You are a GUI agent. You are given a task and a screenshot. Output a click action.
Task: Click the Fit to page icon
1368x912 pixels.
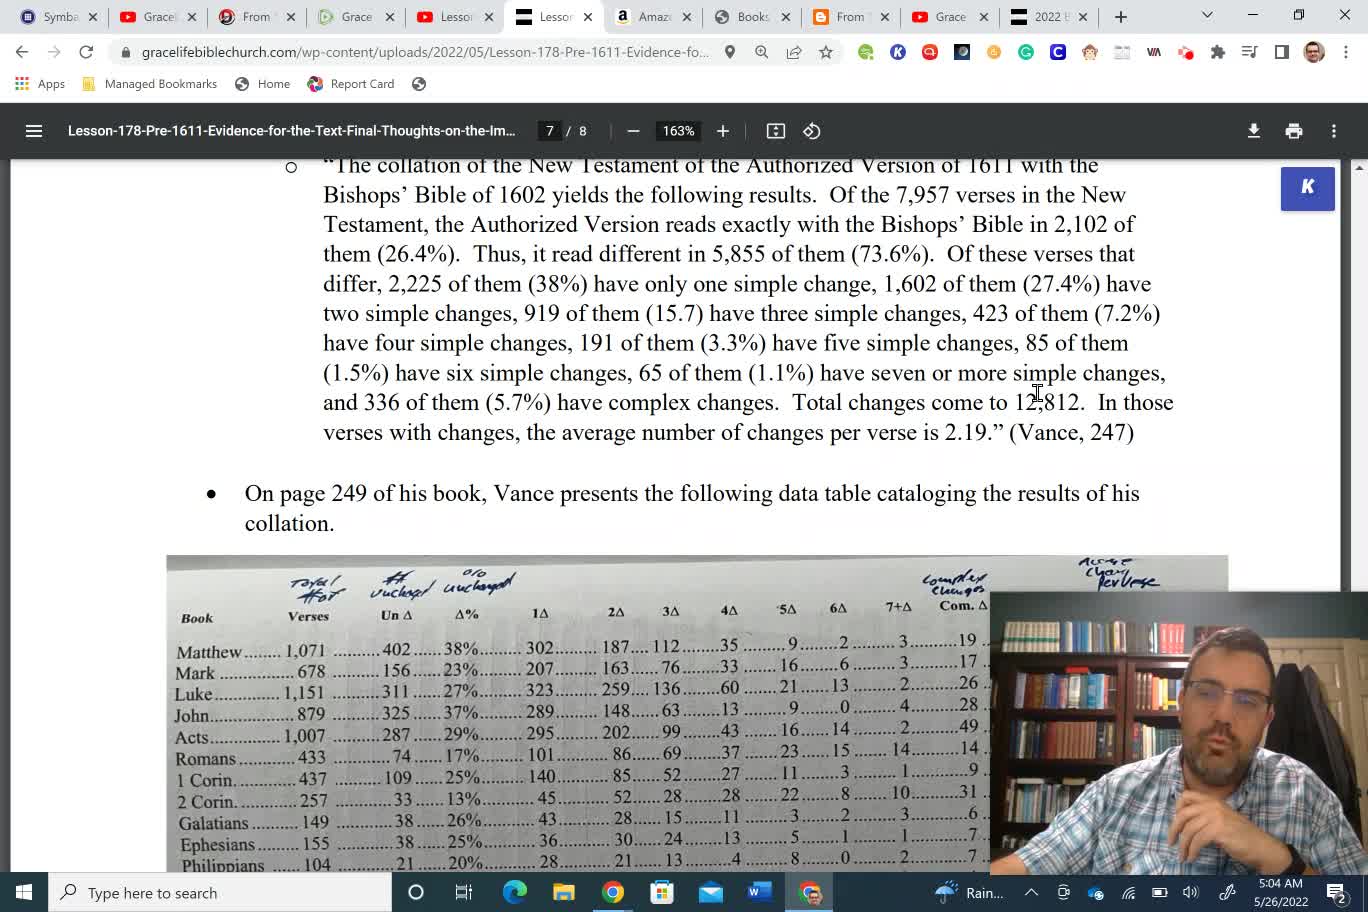click(776, 131)
